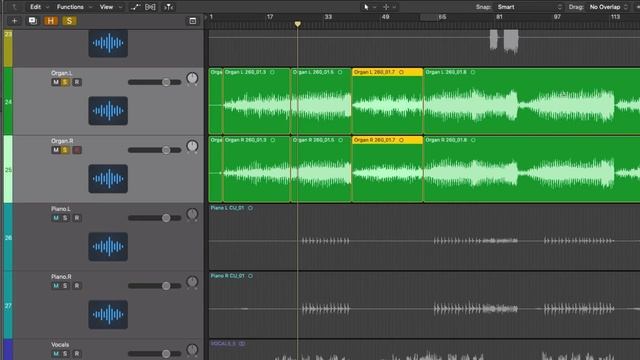Solo the Piano.L track
640x360 pixels.
(x=65, y=218)
